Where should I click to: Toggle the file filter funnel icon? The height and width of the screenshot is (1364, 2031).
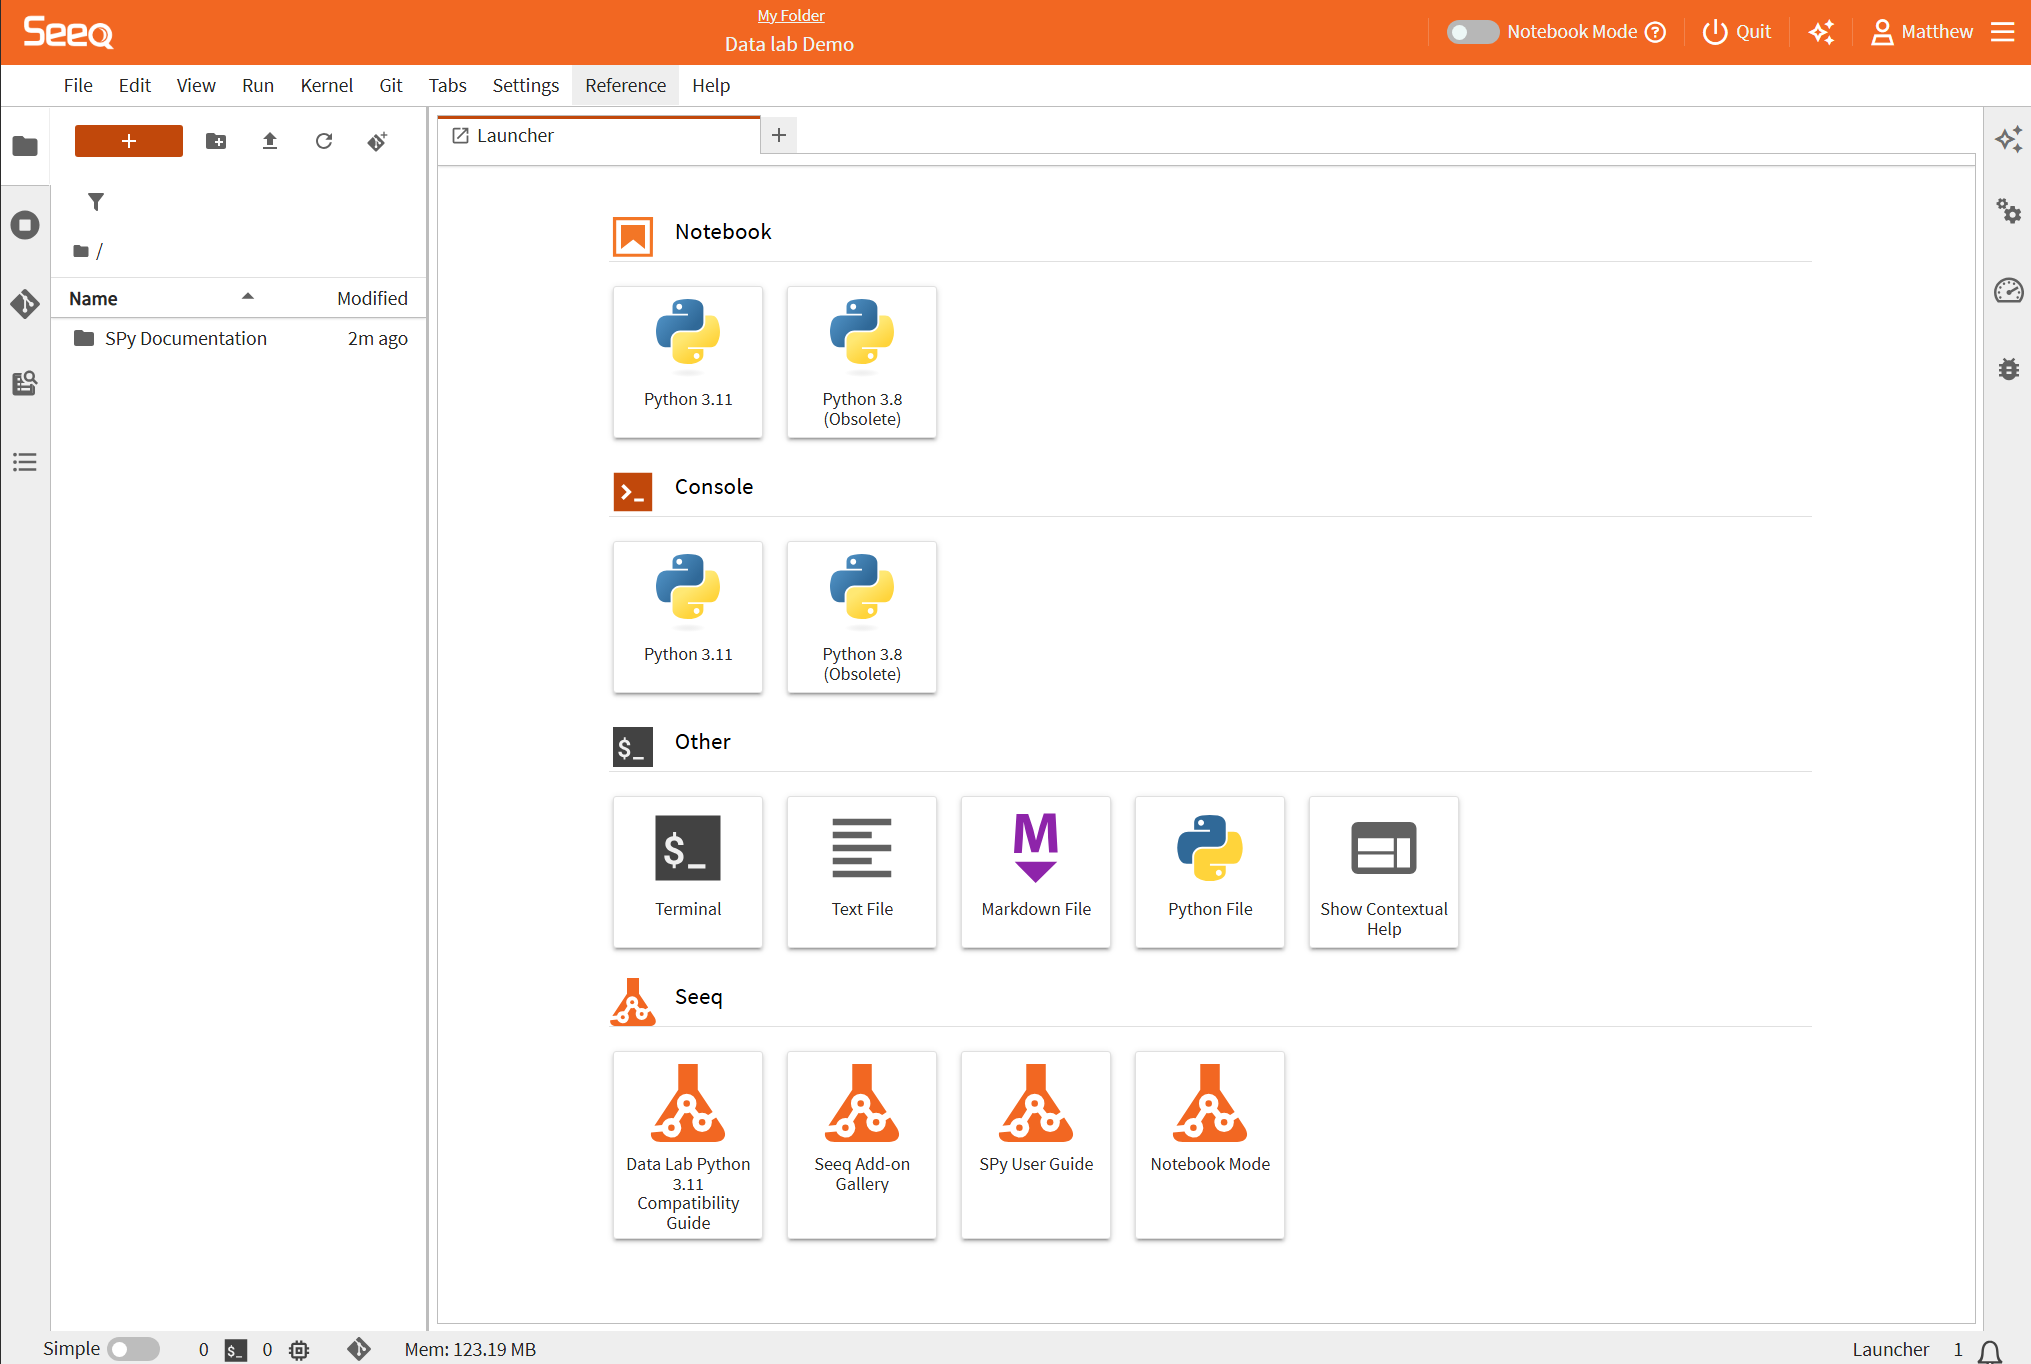click(96, 202)
